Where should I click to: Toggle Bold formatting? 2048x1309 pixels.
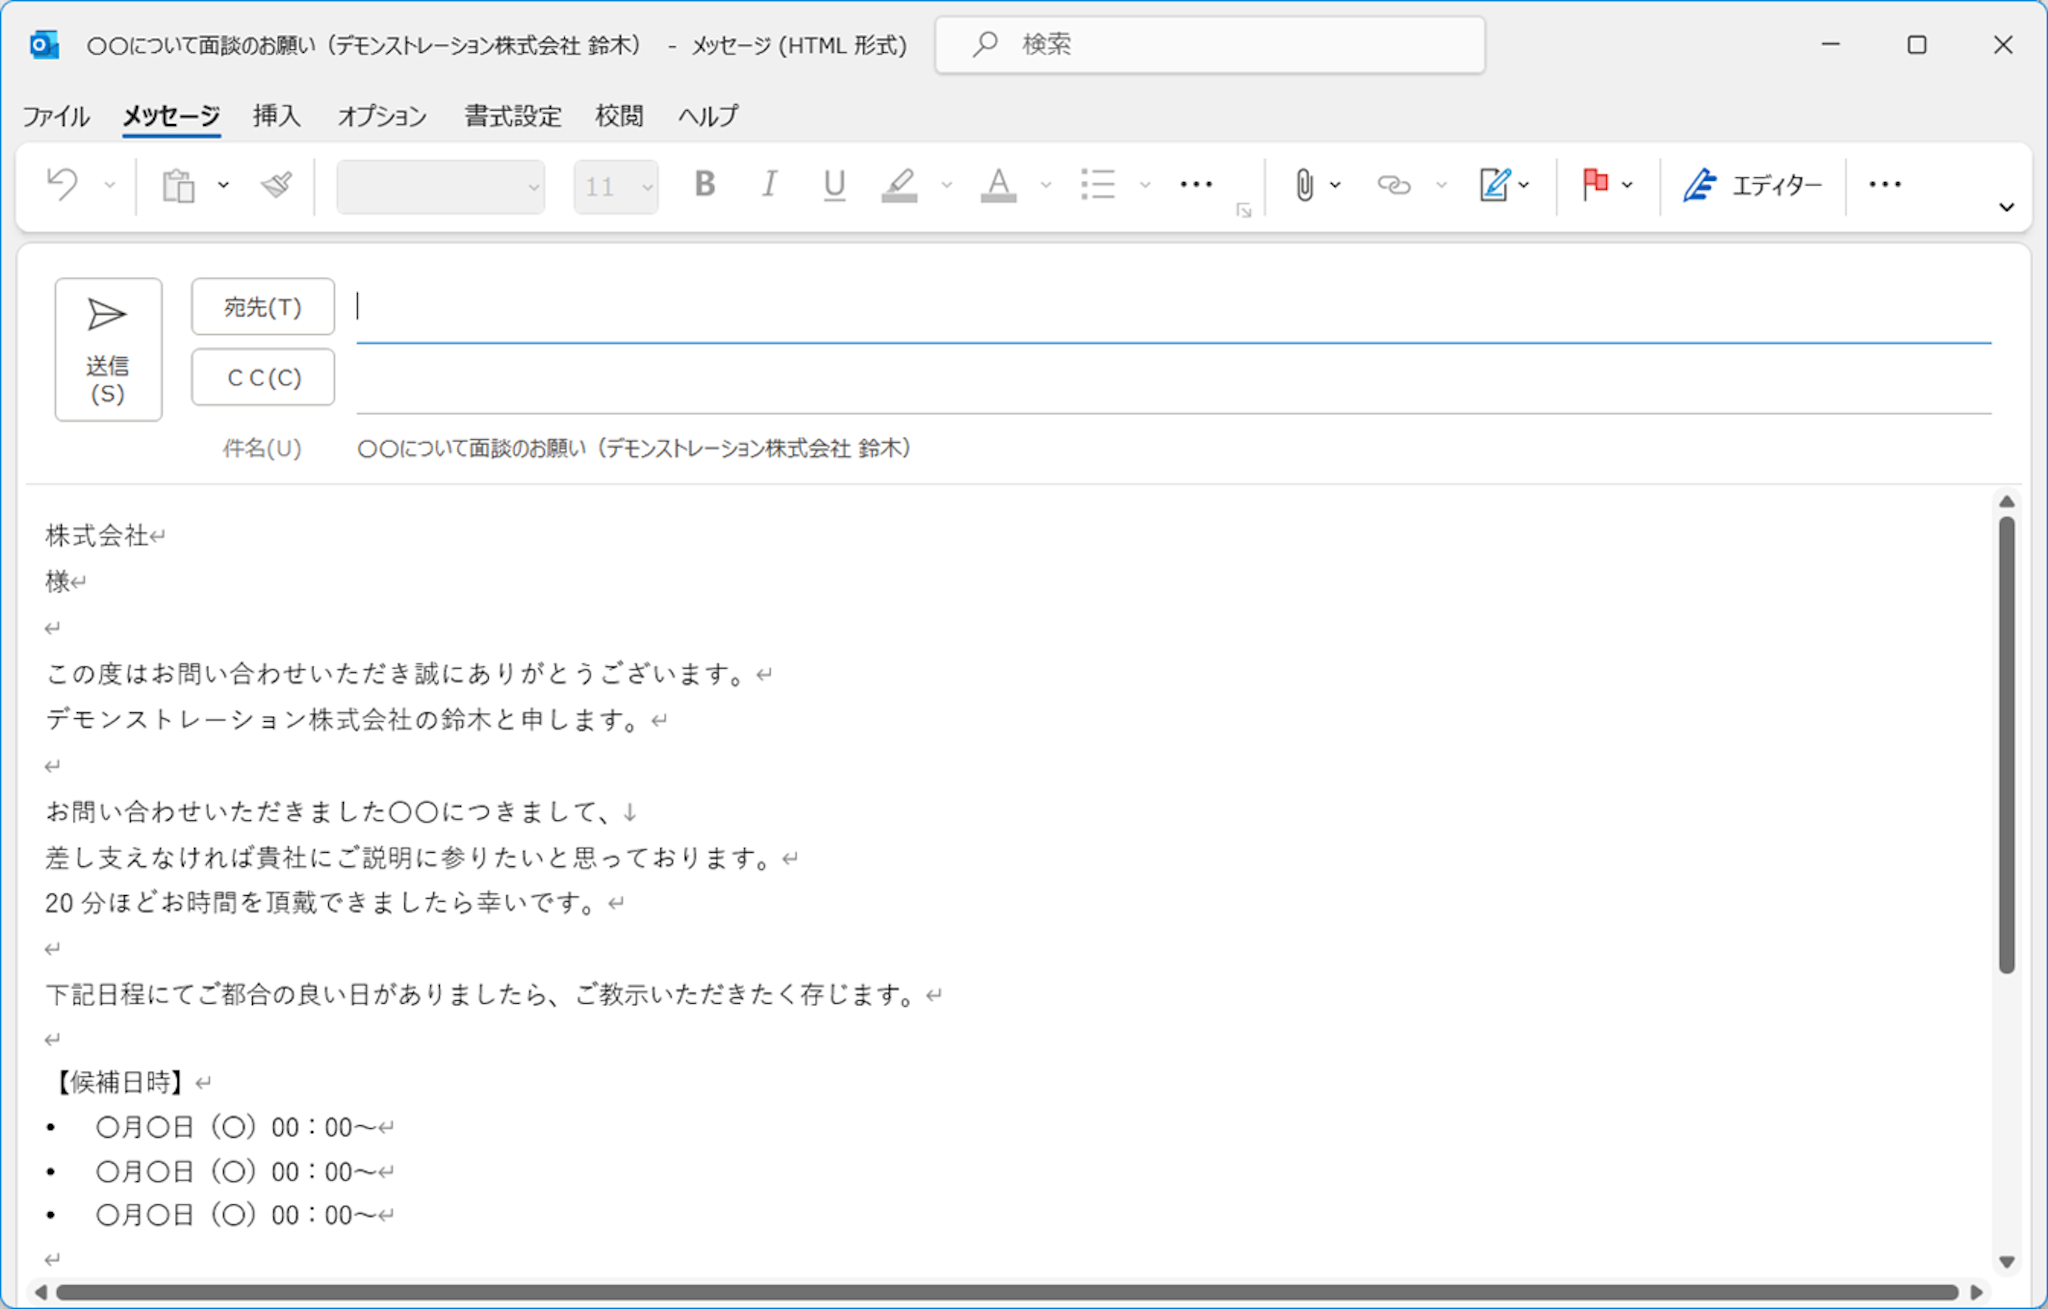(x=704, y=185)
